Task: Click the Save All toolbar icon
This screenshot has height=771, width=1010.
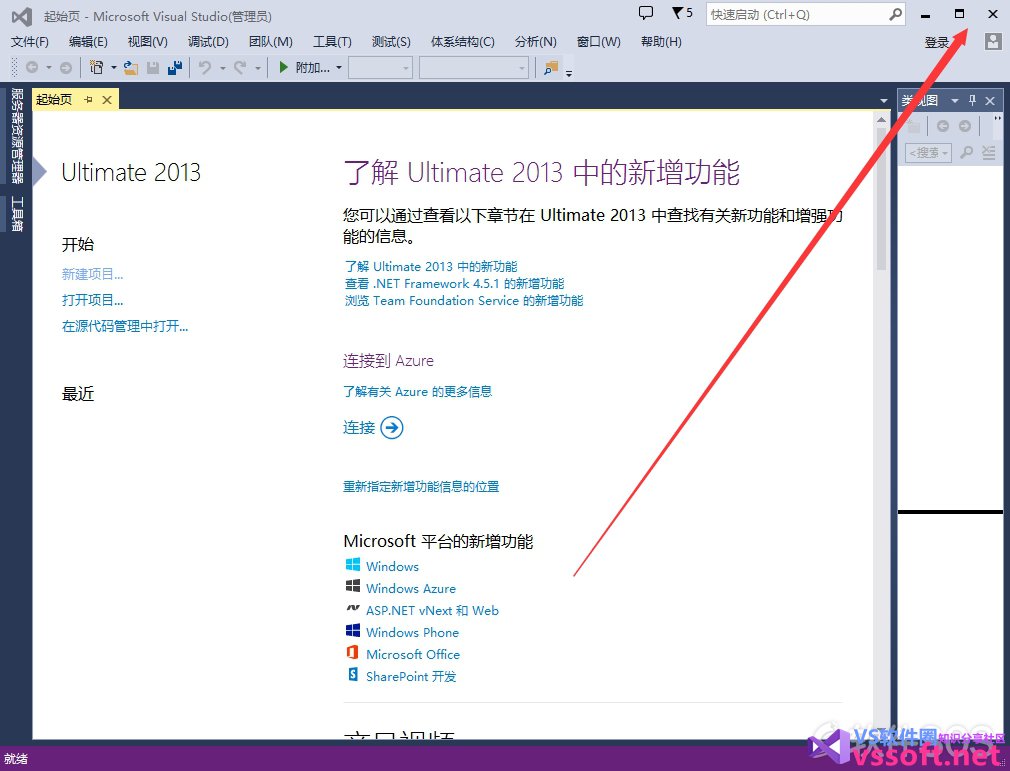Action: click(175, 67)
